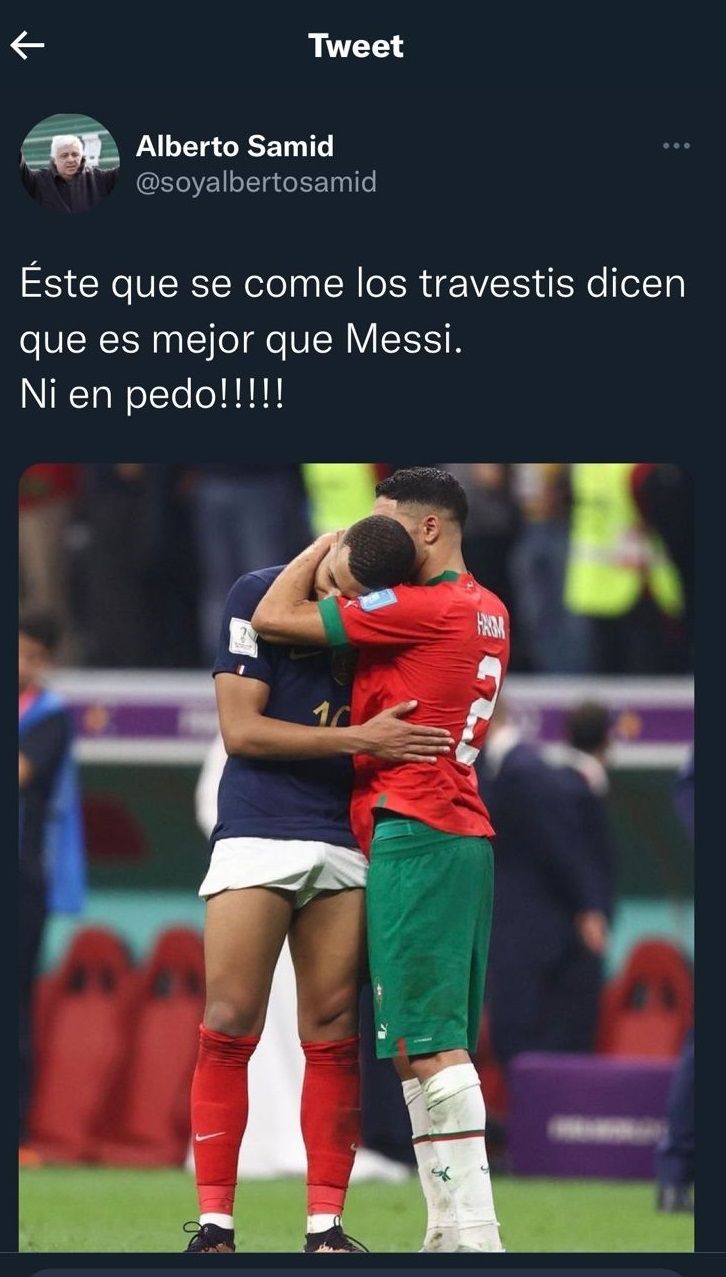Open the @soyalbertosamid handle link
Image resolution: width=726 pixels, height=1277 pixels.
click(256, 182)
